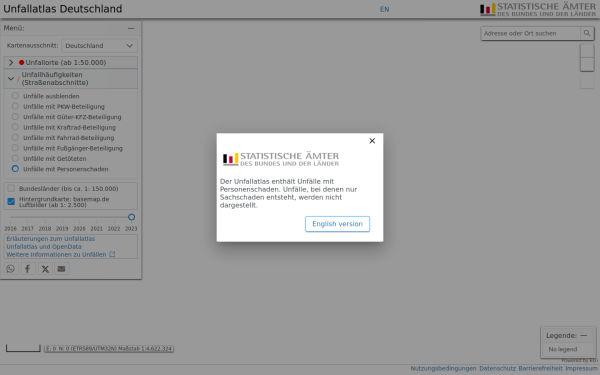Select 'Unfälle mit Güter-KFZ-Beteiligung' option

15,116
